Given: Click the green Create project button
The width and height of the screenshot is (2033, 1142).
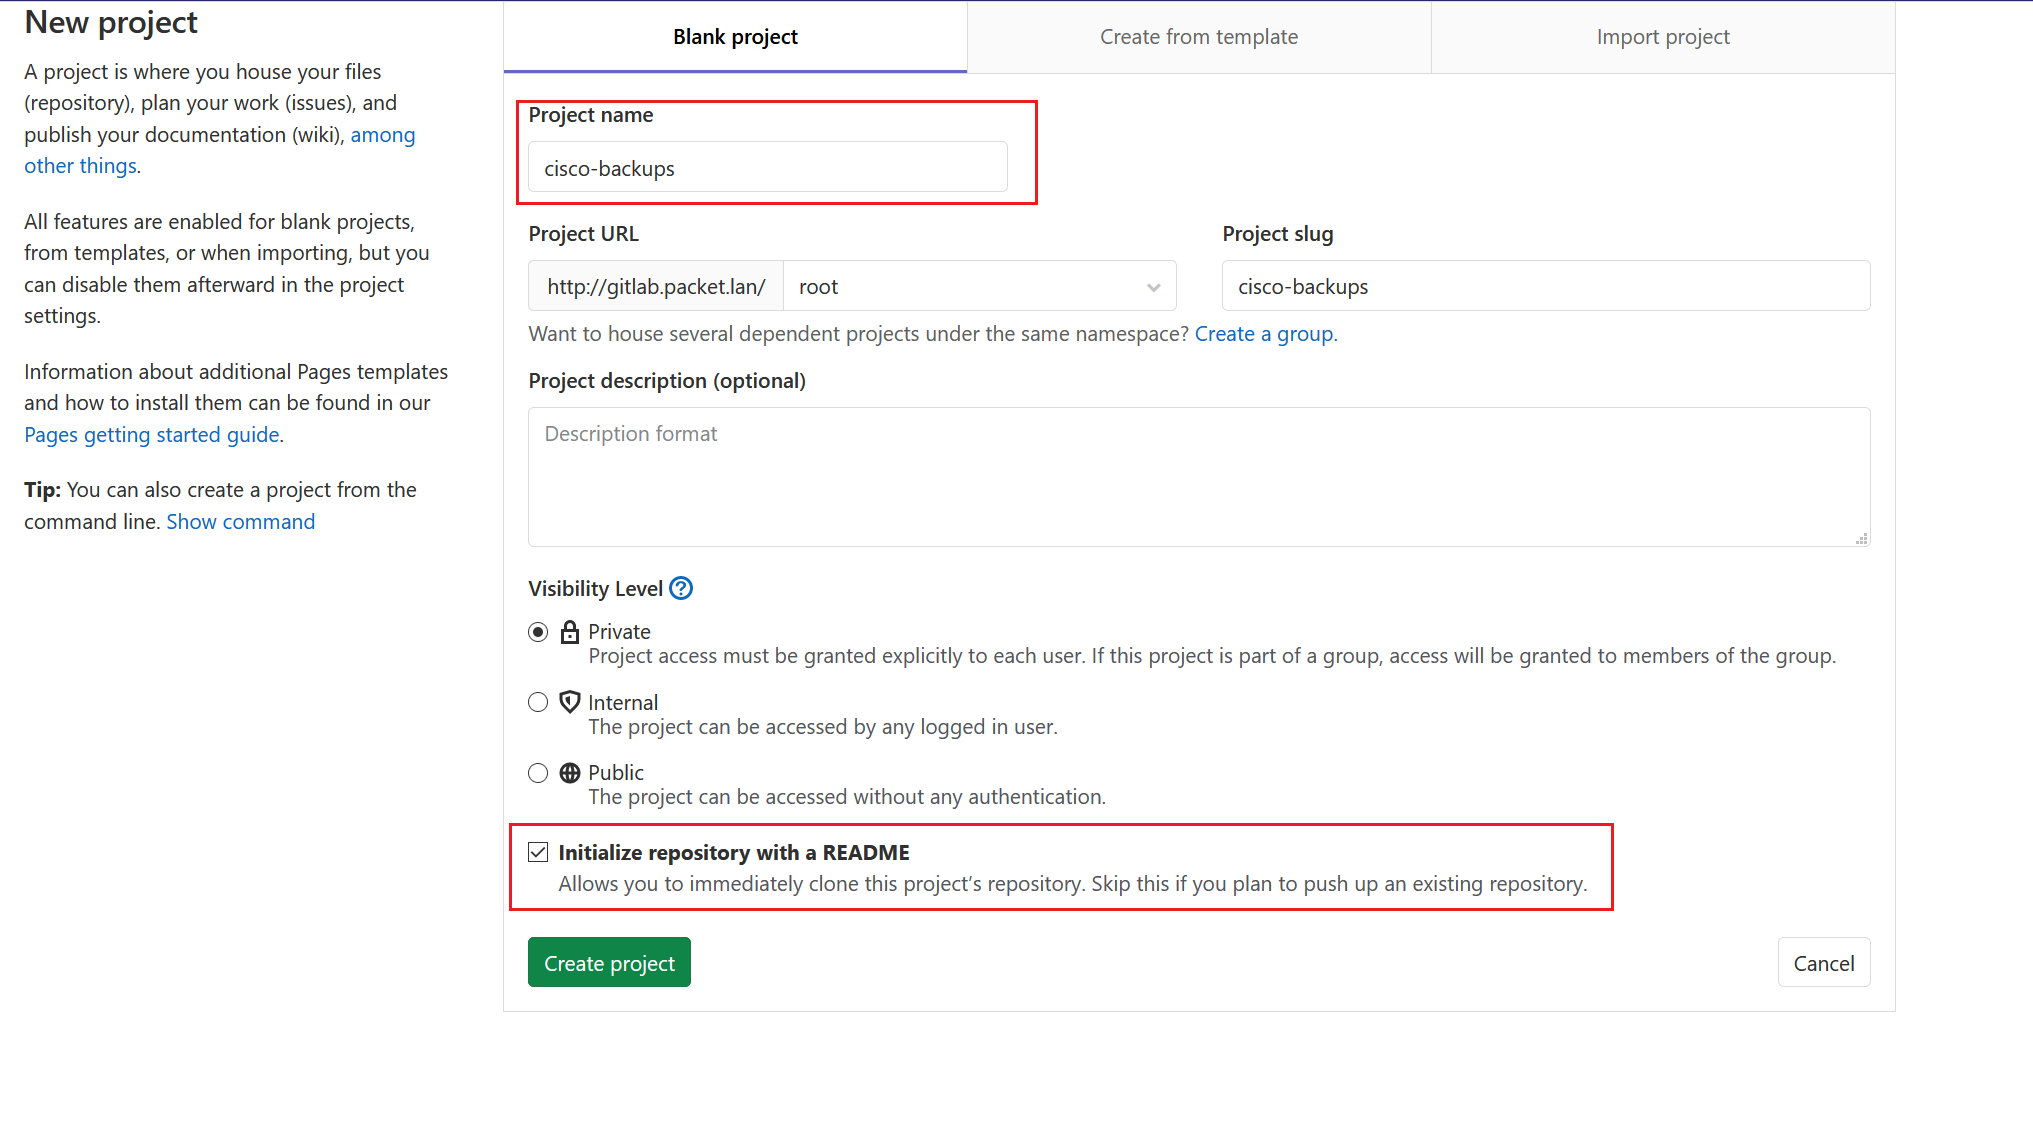Looking at the screenshot, I should pos(609,963).
